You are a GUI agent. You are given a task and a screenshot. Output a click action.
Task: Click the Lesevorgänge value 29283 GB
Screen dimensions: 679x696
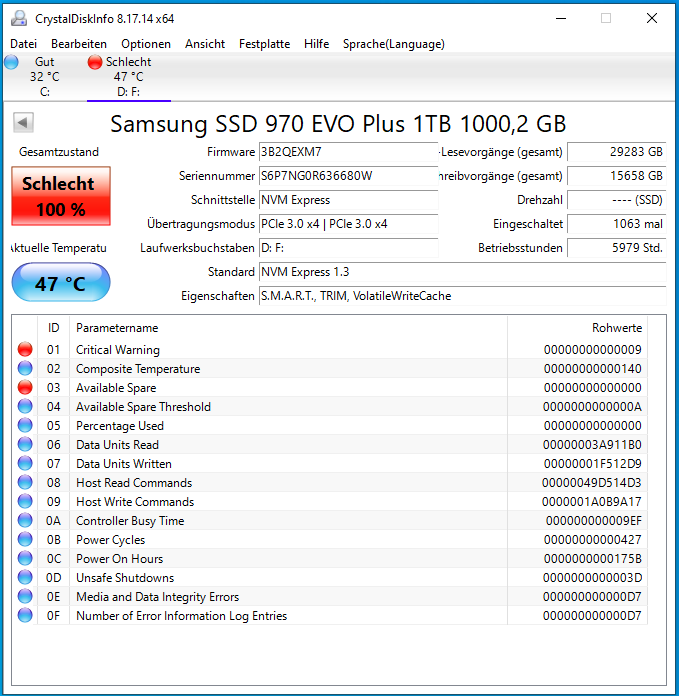click(x=616, y=152)
